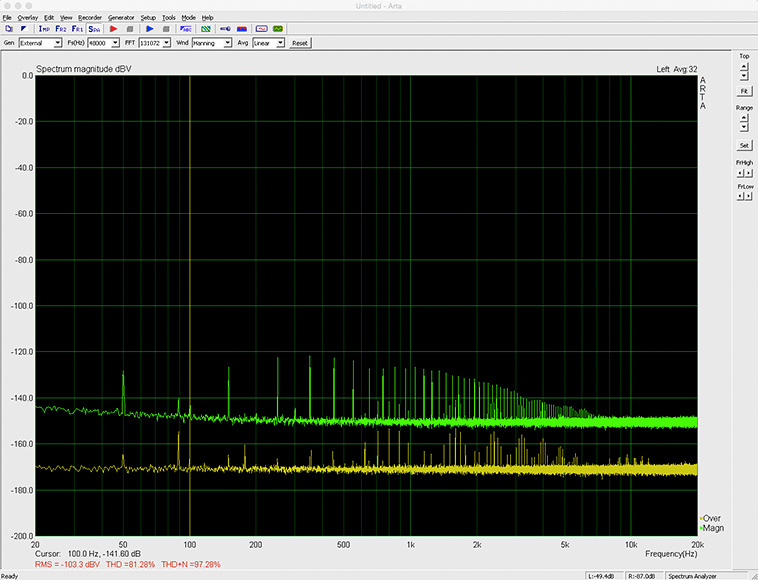The width and height of the screenshot is (758, 580).
Task: Click the Set button
Action: point(744,145)
